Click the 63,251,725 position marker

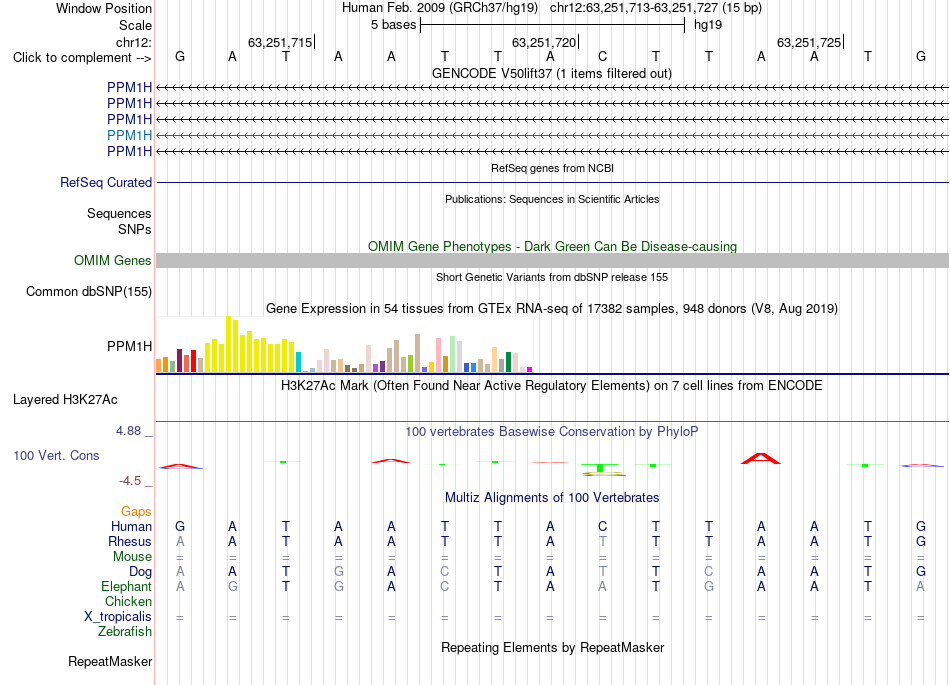(x=809, y=42)
